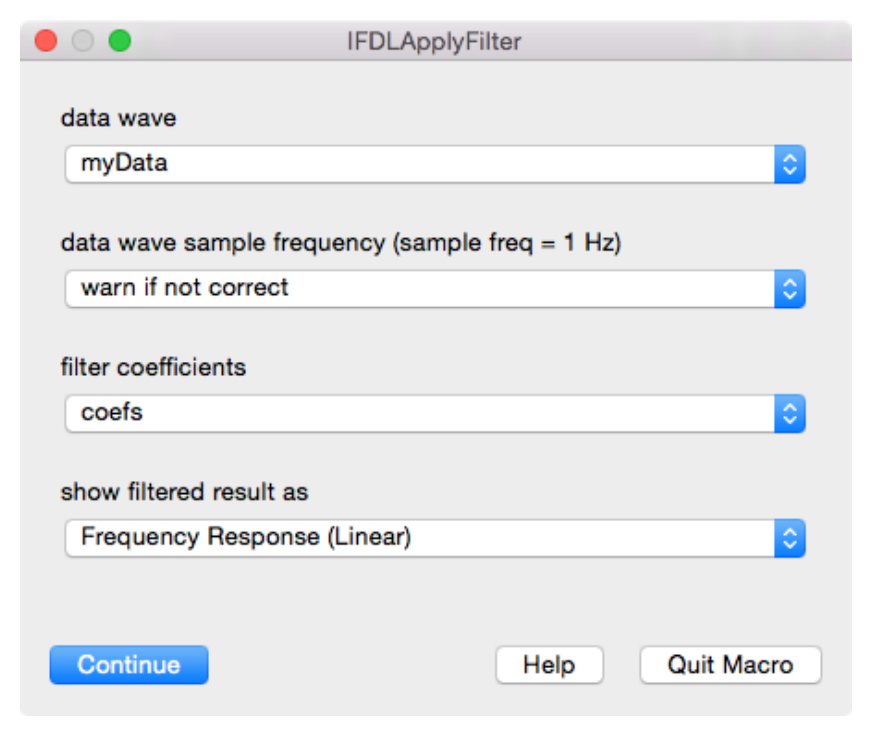872x736 pixels.
Task: Zoom the window with the green button
Action: pyautogui.click(x=120, y=42)
